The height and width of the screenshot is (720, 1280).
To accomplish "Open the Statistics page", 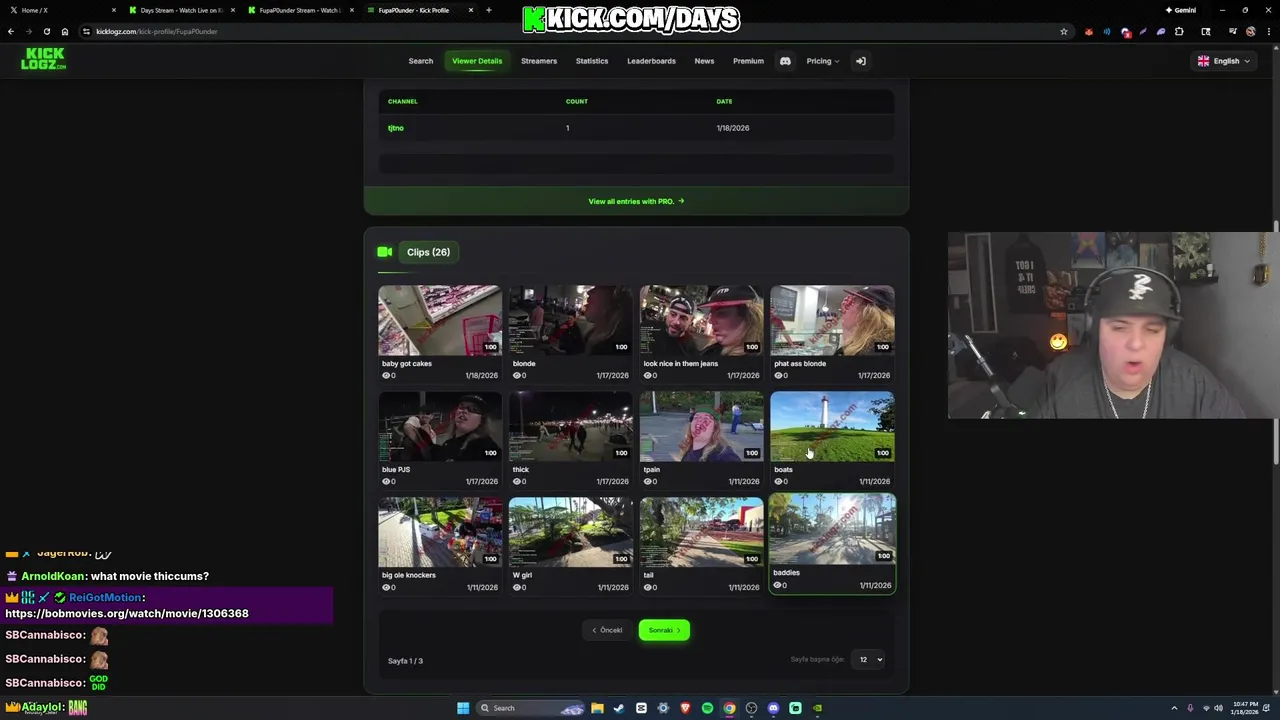I will 592,61.
